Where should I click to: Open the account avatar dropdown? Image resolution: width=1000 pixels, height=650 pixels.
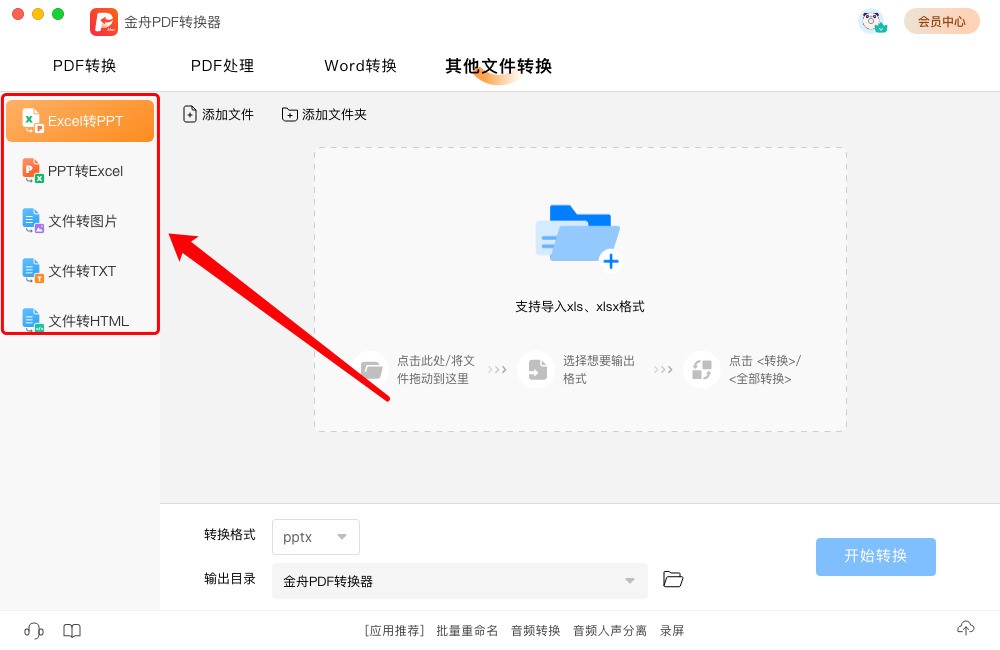(873, 20)
